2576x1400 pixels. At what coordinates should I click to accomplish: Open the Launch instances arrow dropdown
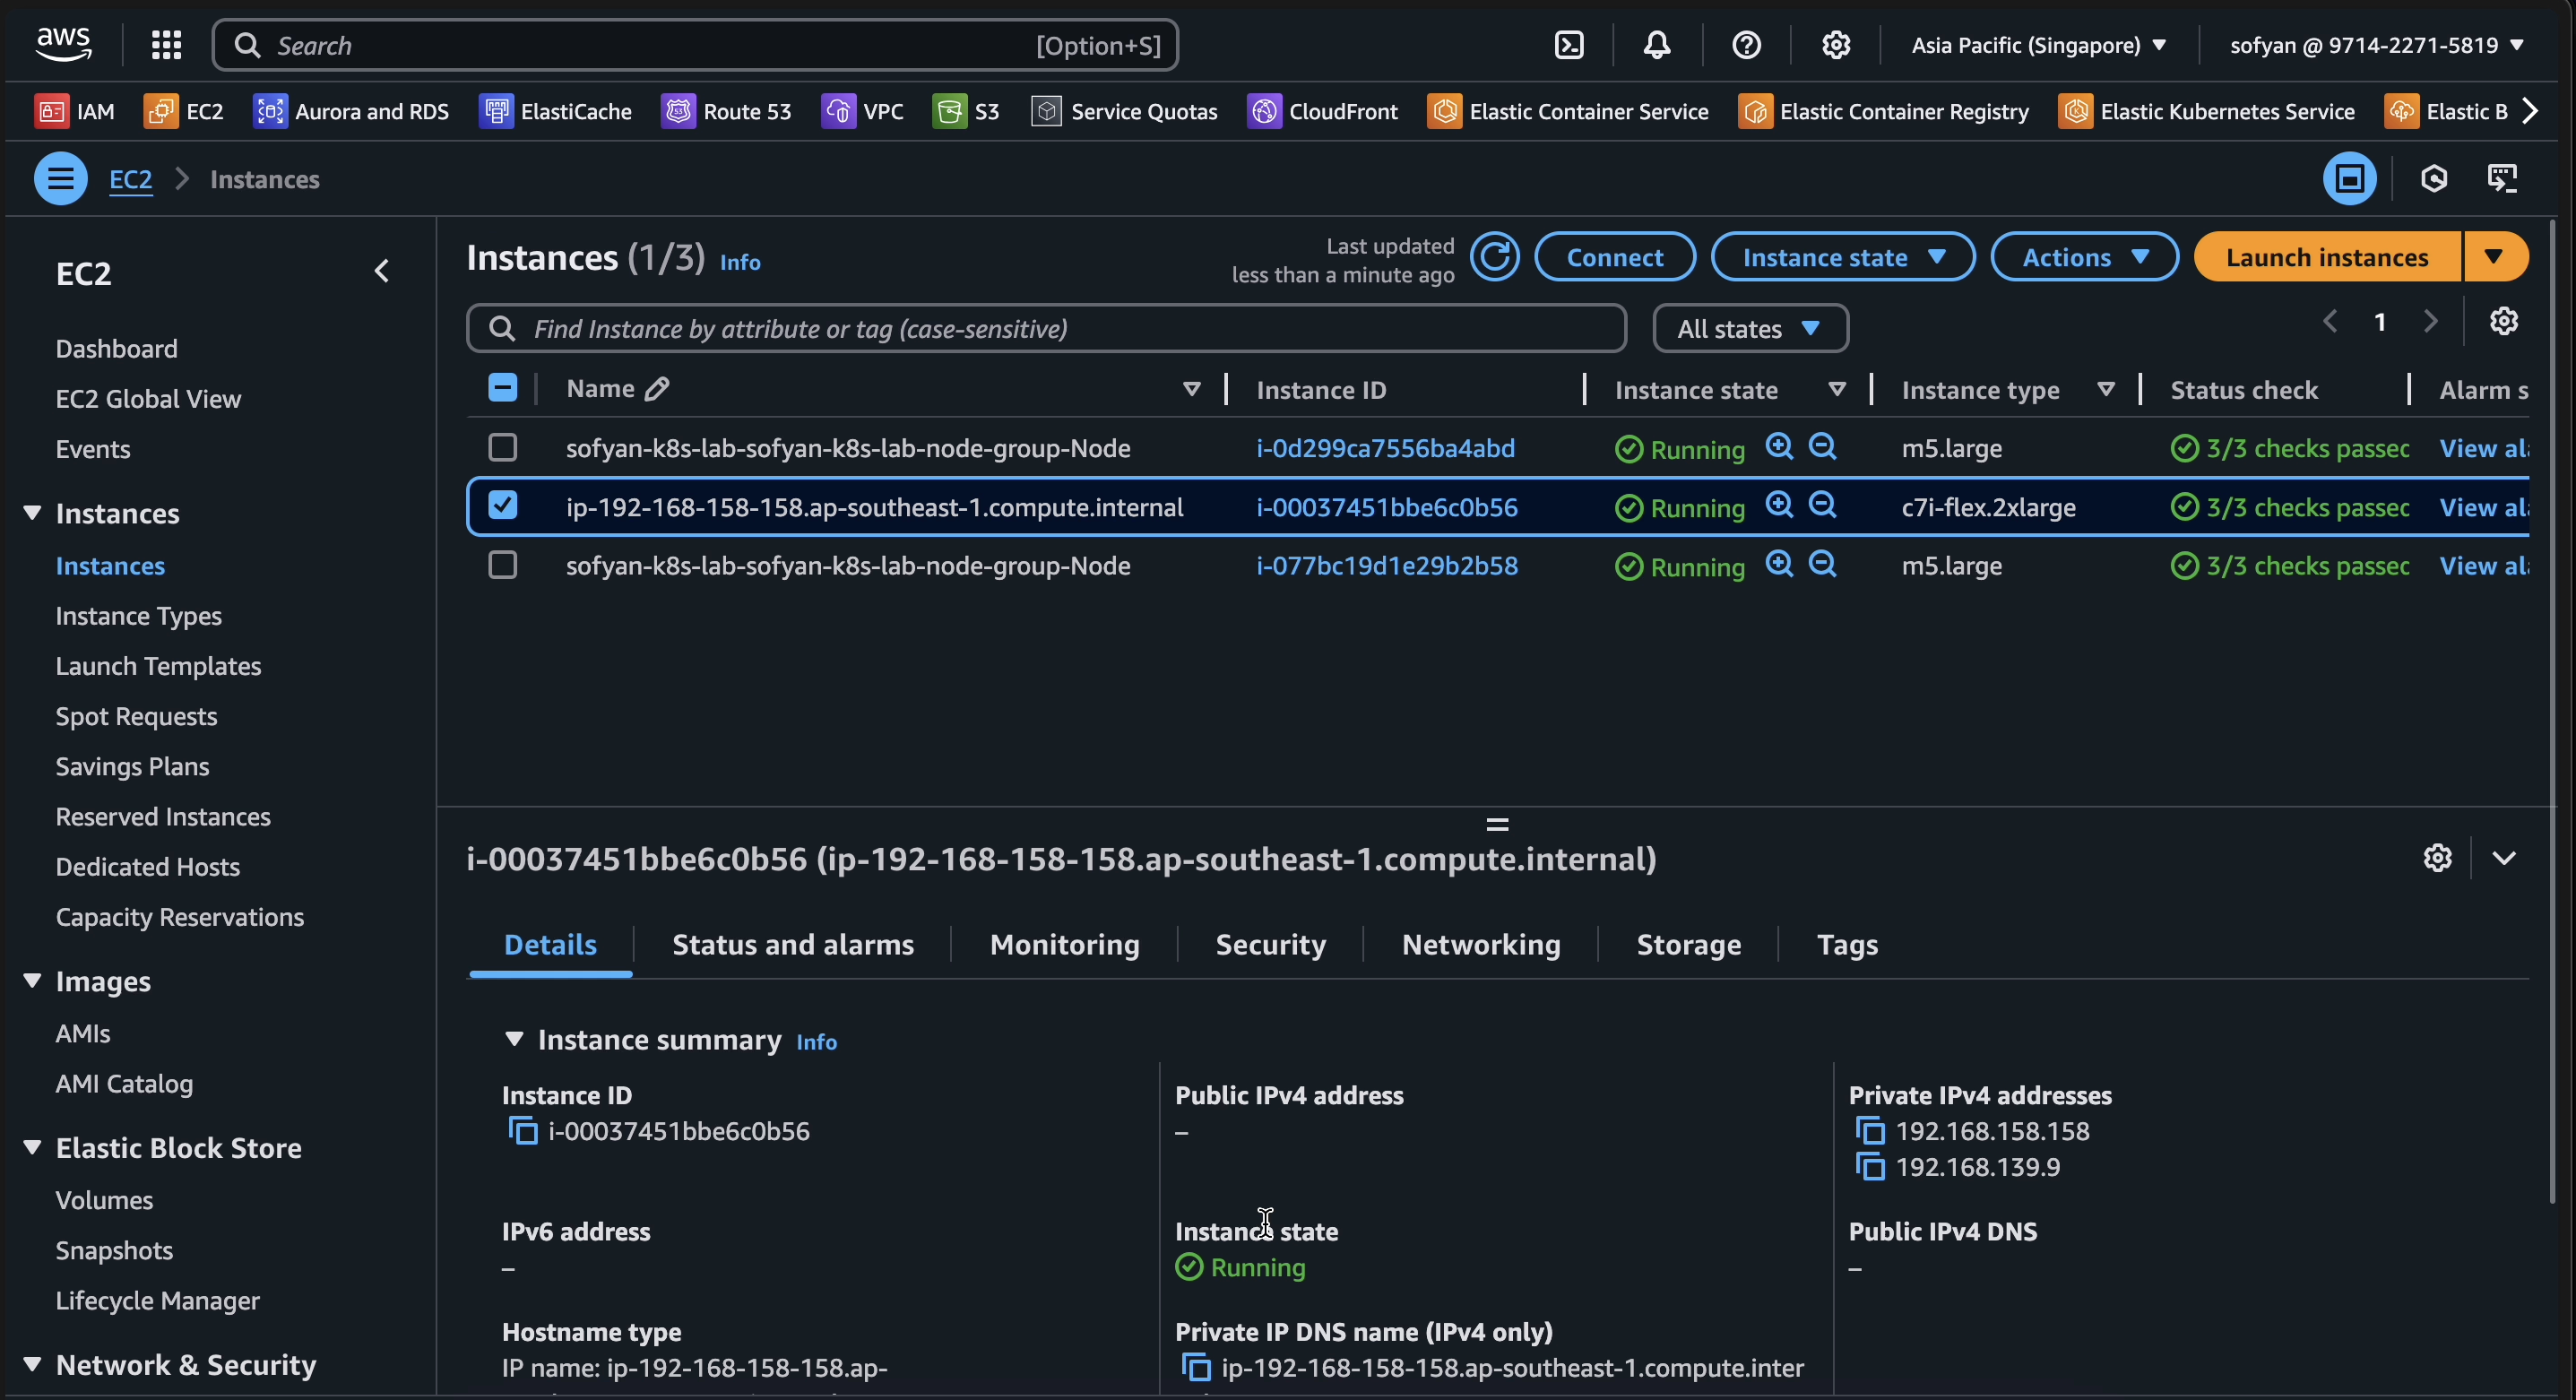[2496, 258]
